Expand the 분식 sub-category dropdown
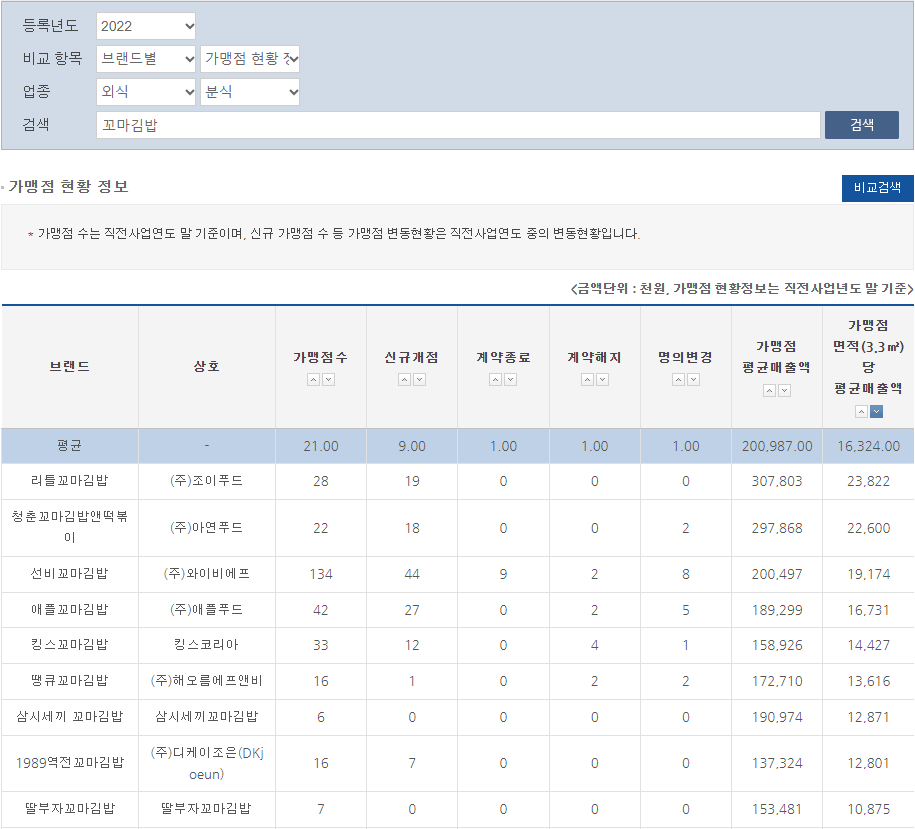This screenshot has width=915, height=829. (250, 92)
